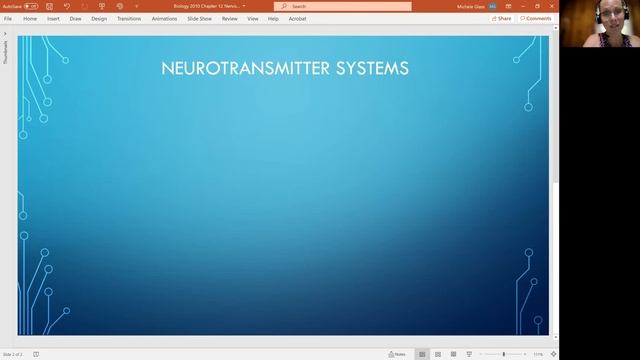This screenshot has width=640, height=360.
Task: Toggle the AutoSave switch
Action: [31, 6]
